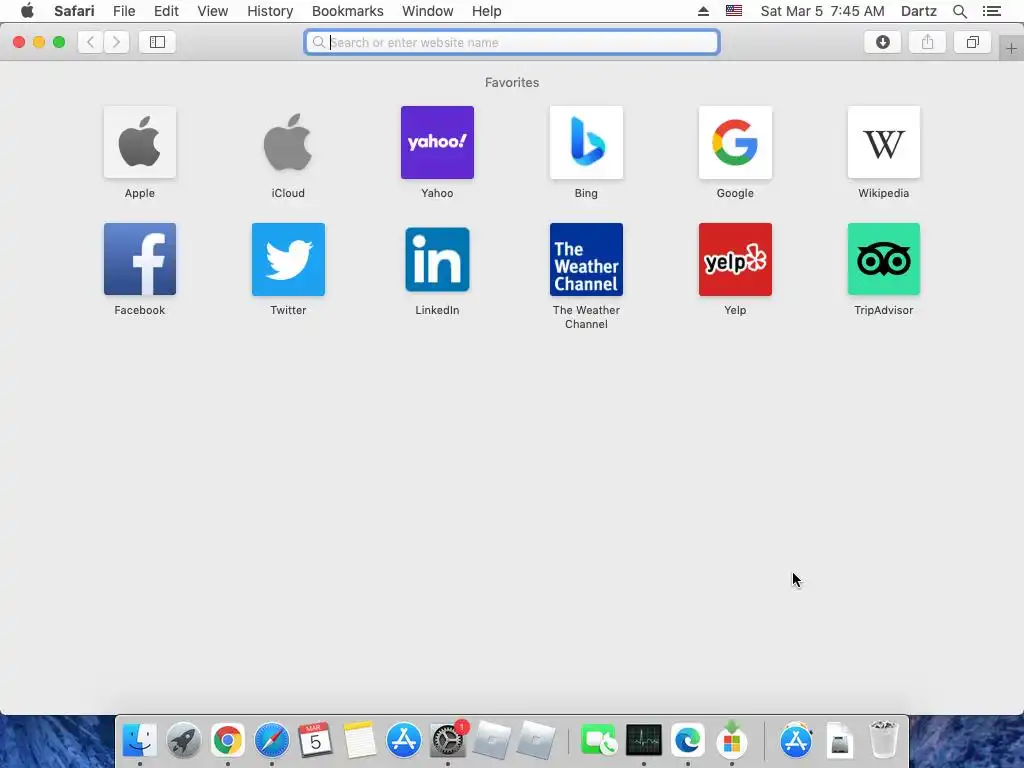The width and height of the screenshot is (1024, 768).
Task: Open Notes from the Dock
Action: click(x=360, y=741)
